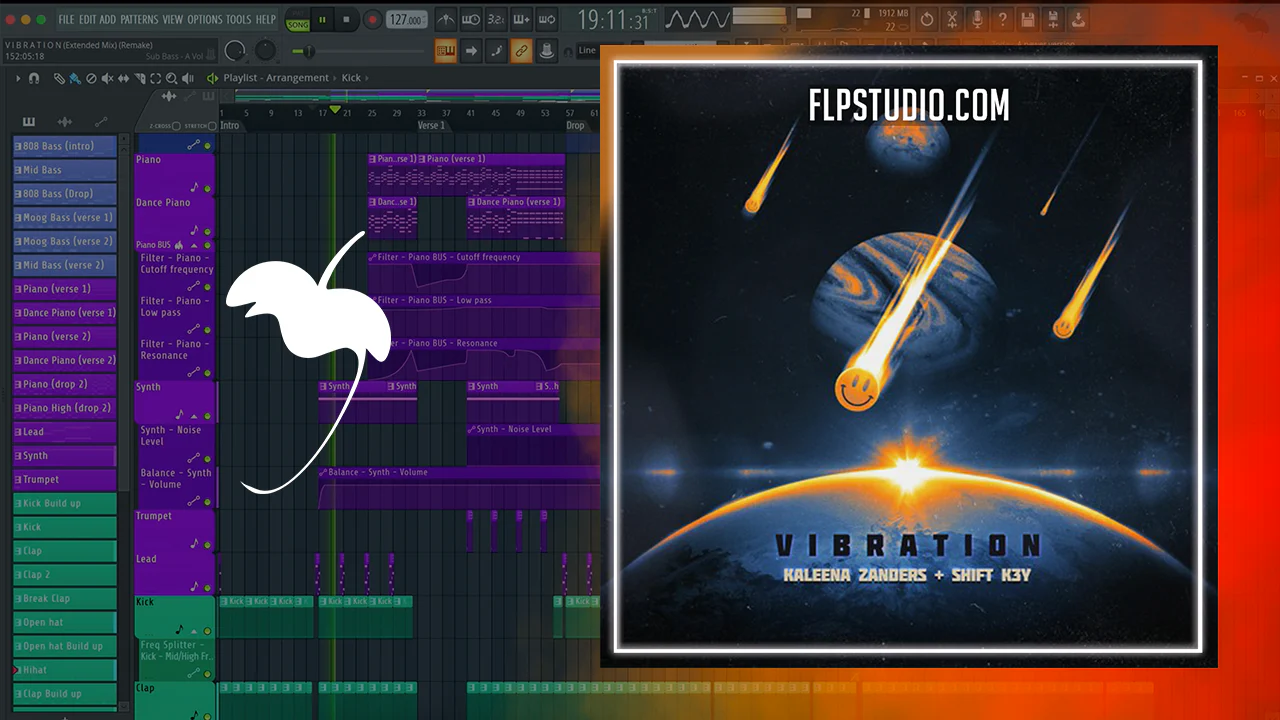Toggle overdub recording icon

tap(521, 19)
